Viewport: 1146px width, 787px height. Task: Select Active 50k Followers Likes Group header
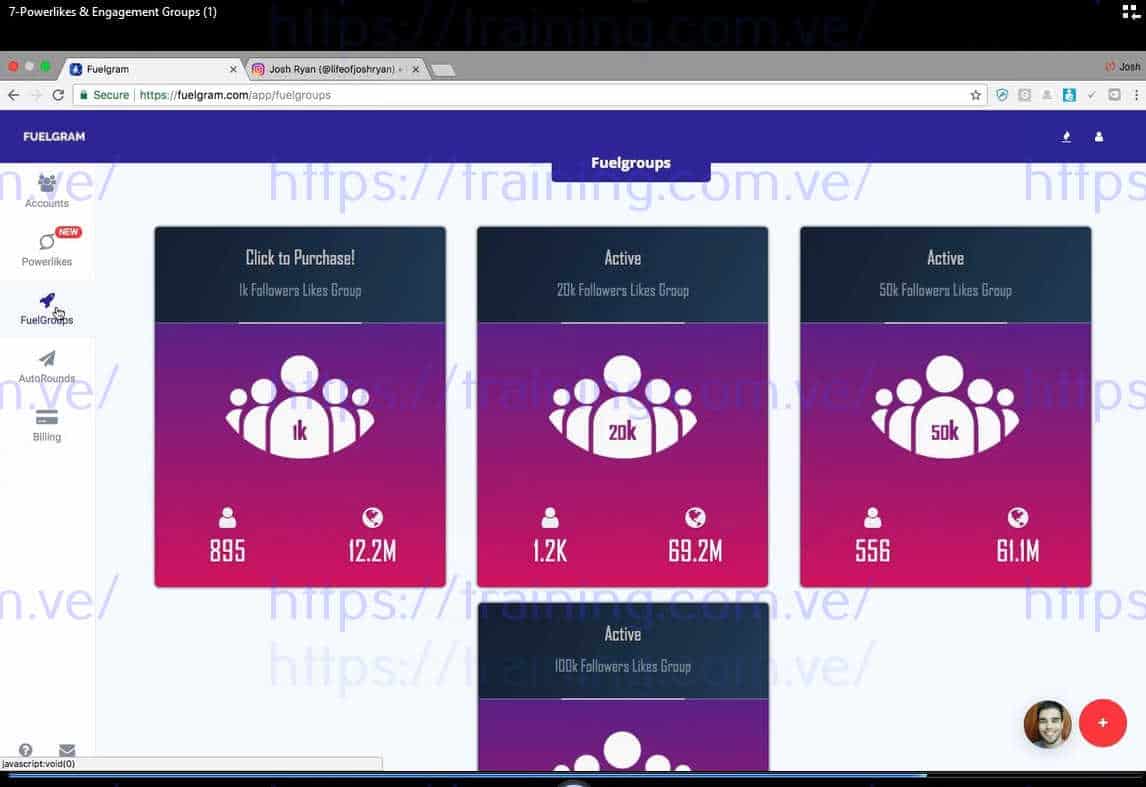[945, 275]
